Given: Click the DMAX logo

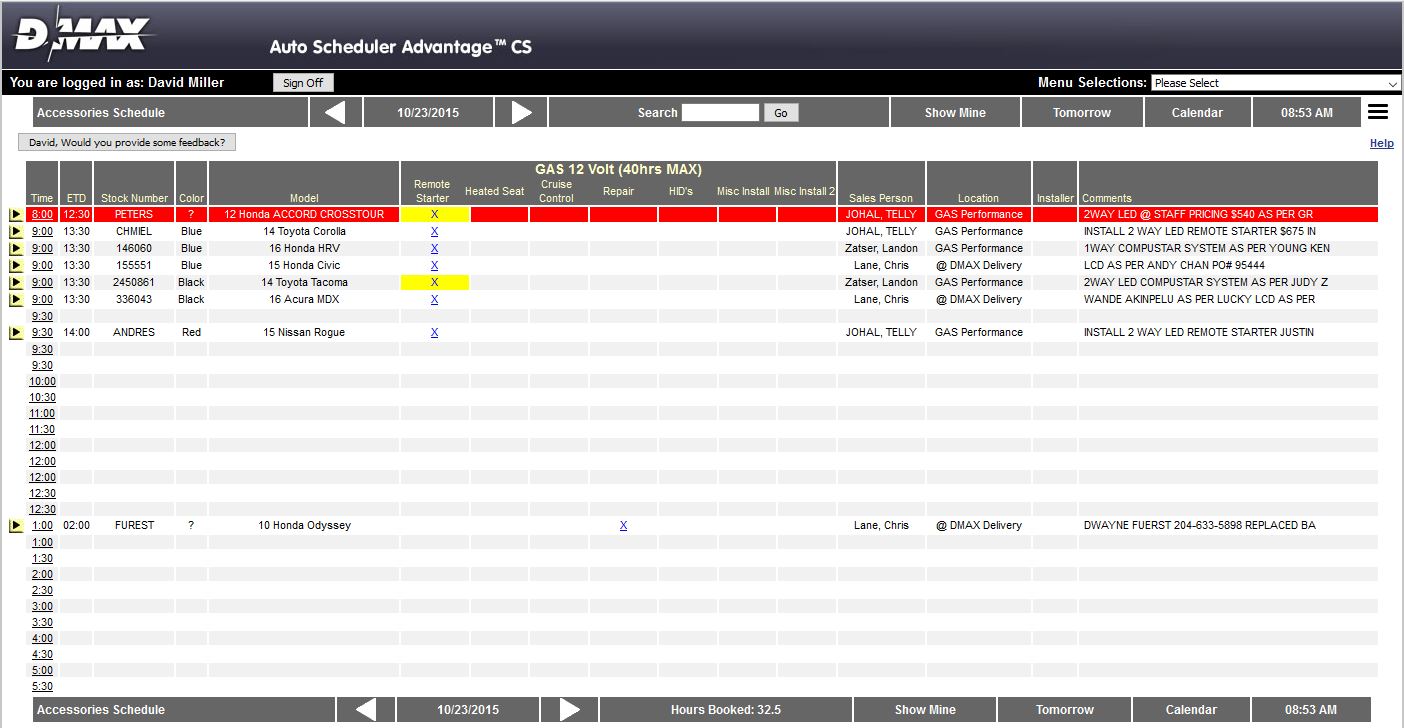Looking at the screenshot, I should pos(82,36).
